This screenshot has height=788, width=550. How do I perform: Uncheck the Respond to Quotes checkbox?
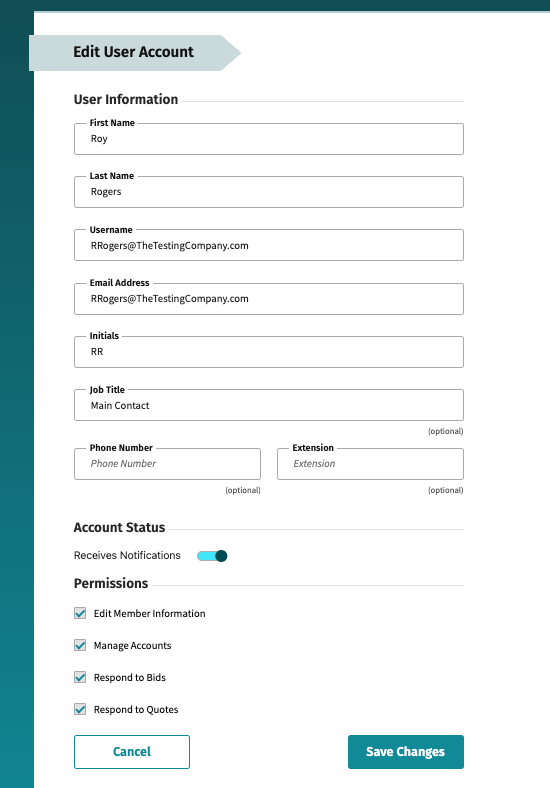(x=80, y=709)
